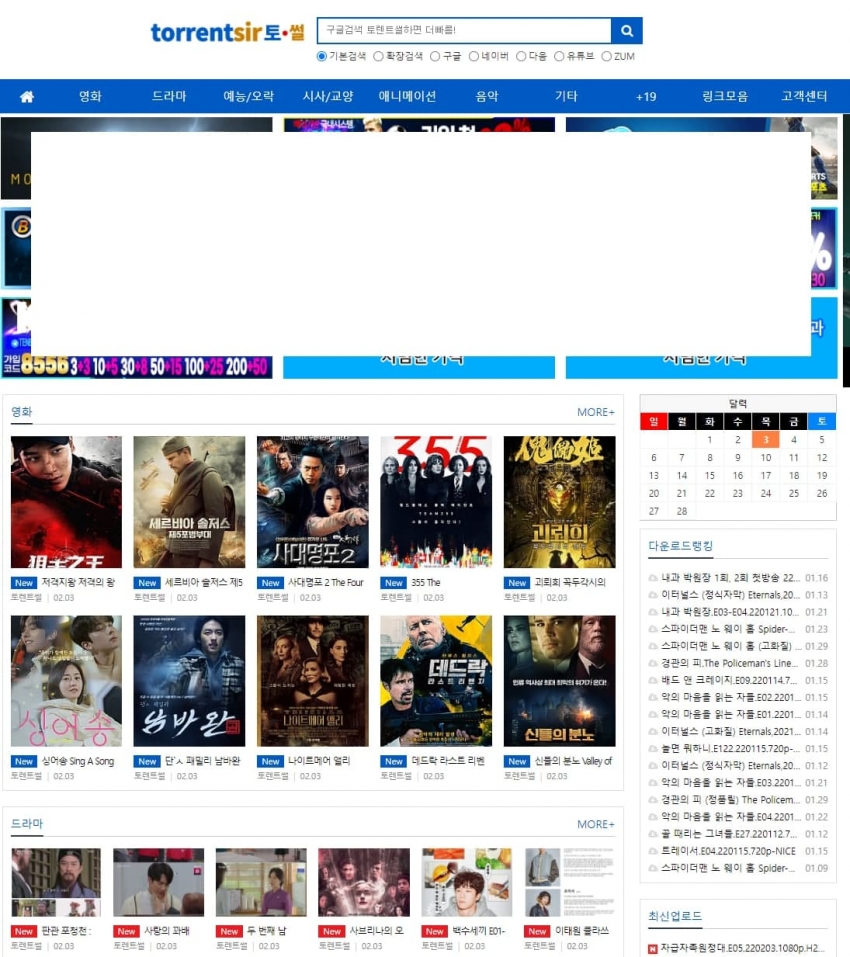Click the 데드락 라스트 리벤 title link
Screen dimensions: 850x957
point(448,762)
